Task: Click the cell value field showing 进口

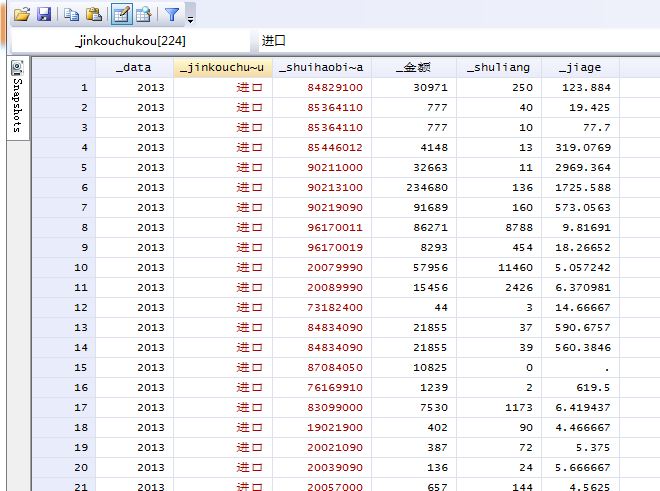Action: 450,40
